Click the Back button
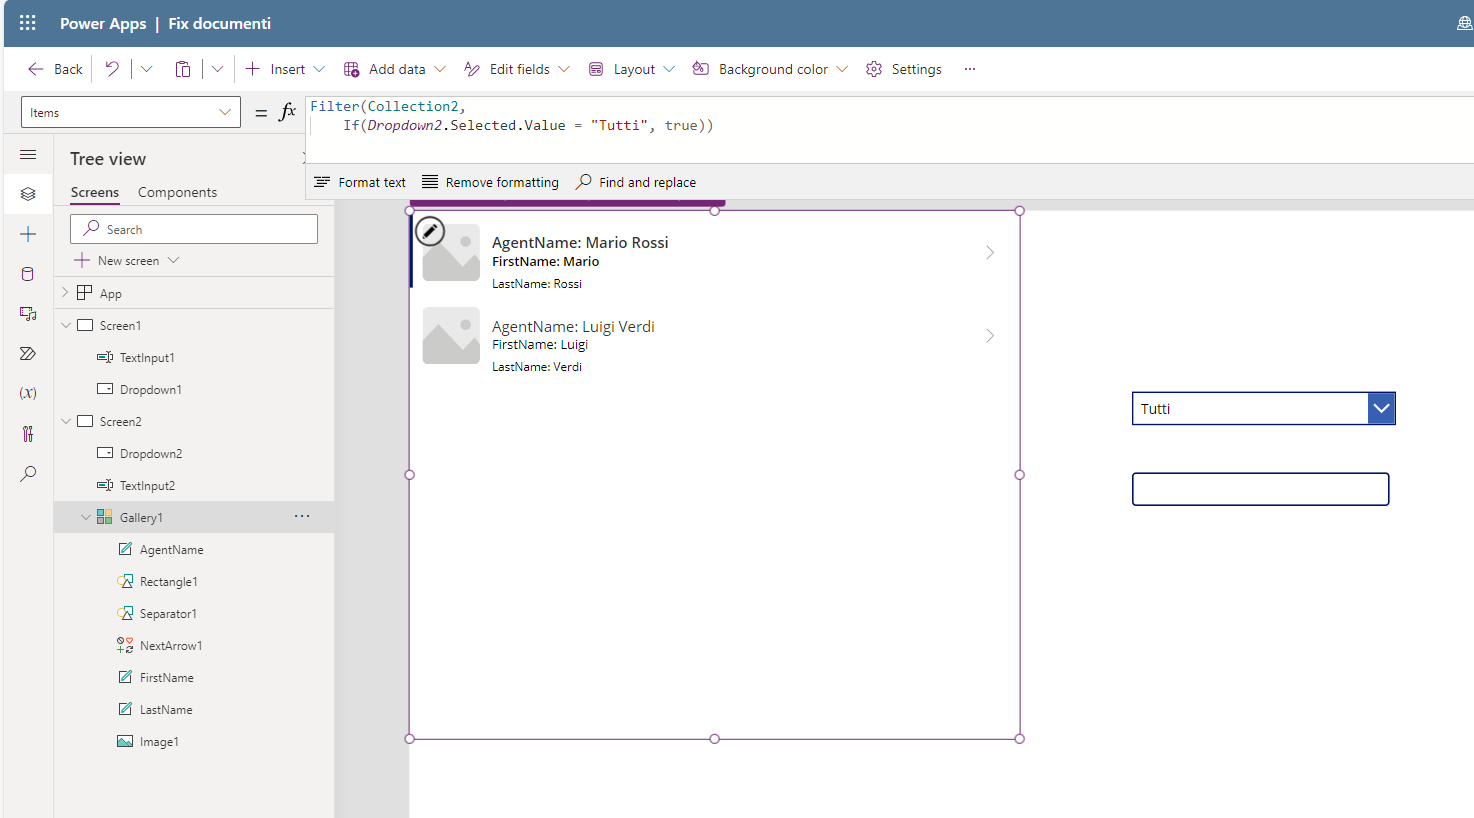Viewport: 1474px width, 818px height. point(54,68)
